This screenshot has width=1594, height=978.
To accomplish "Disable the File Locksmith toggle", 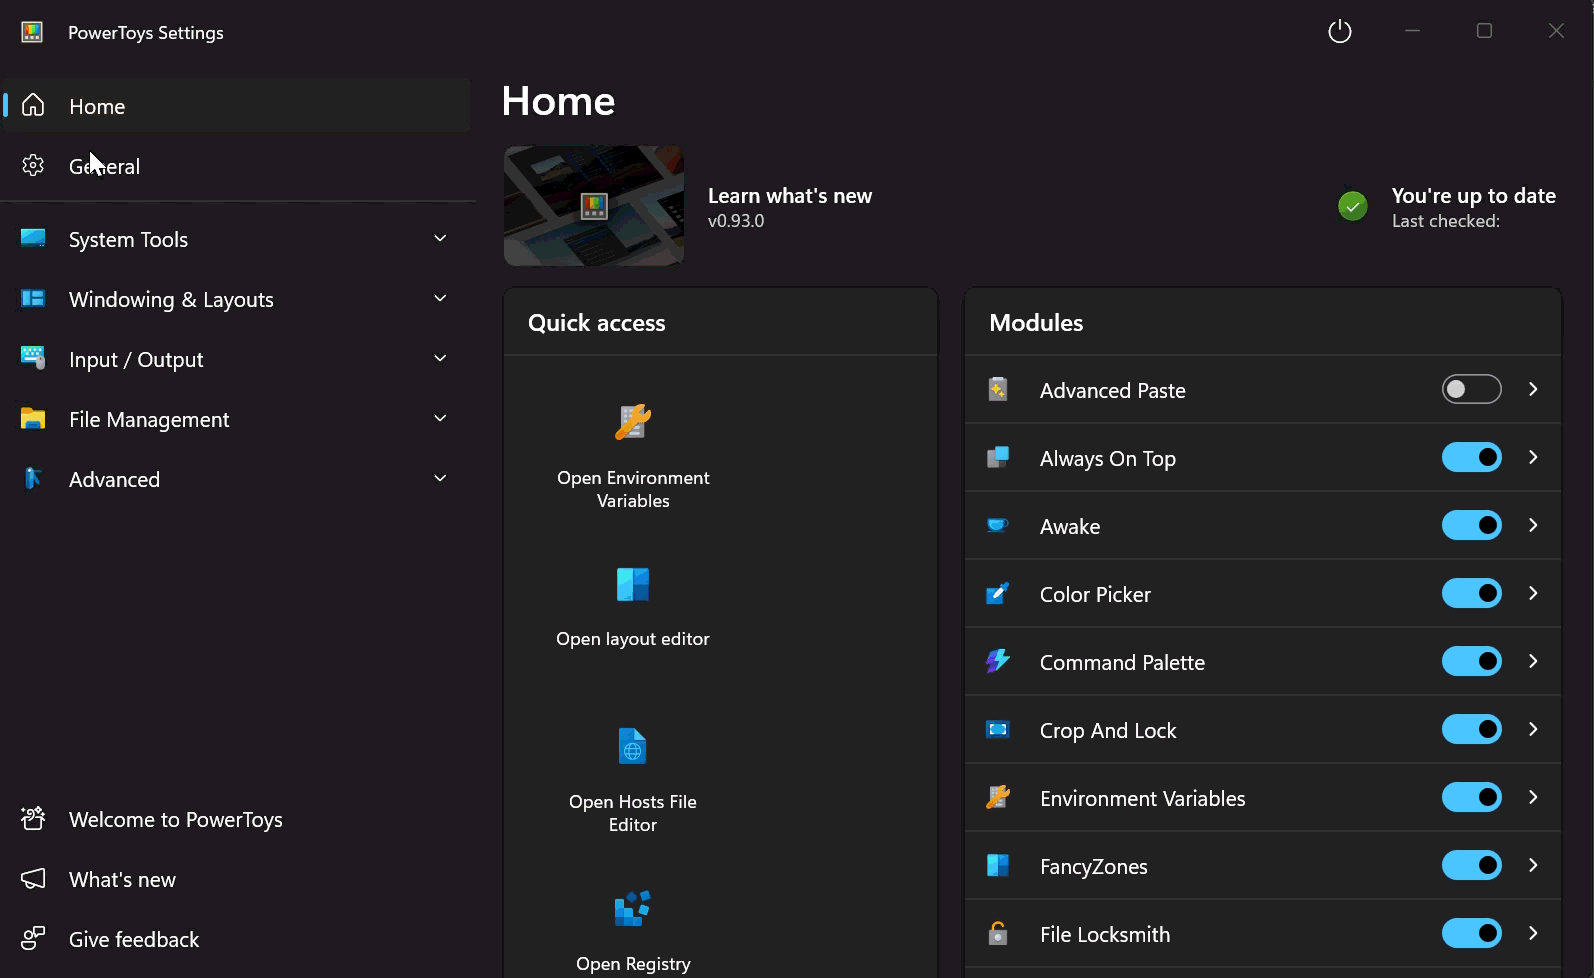I will coord(1472,933).
